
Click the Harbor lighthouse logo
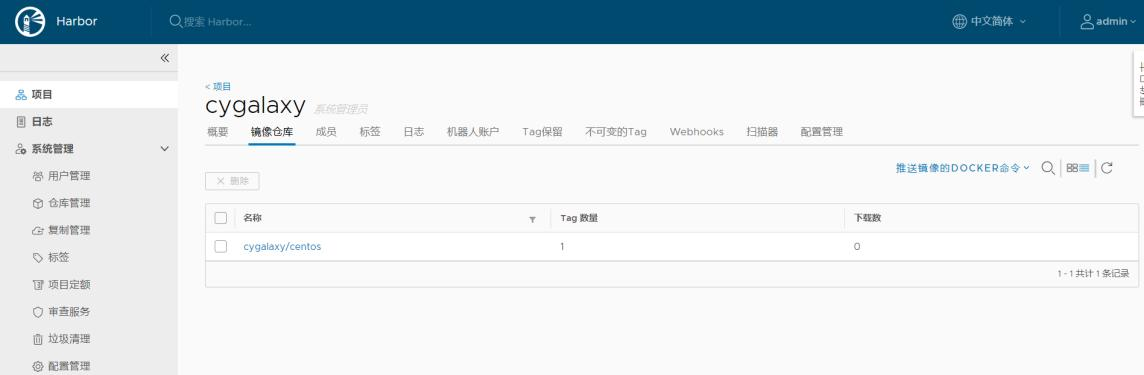(x=31, y=22)
